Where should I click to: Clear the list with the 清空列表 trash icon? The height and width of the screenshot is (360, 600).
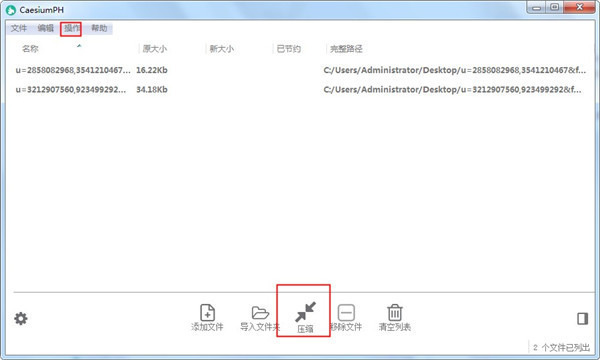[395, 313]
